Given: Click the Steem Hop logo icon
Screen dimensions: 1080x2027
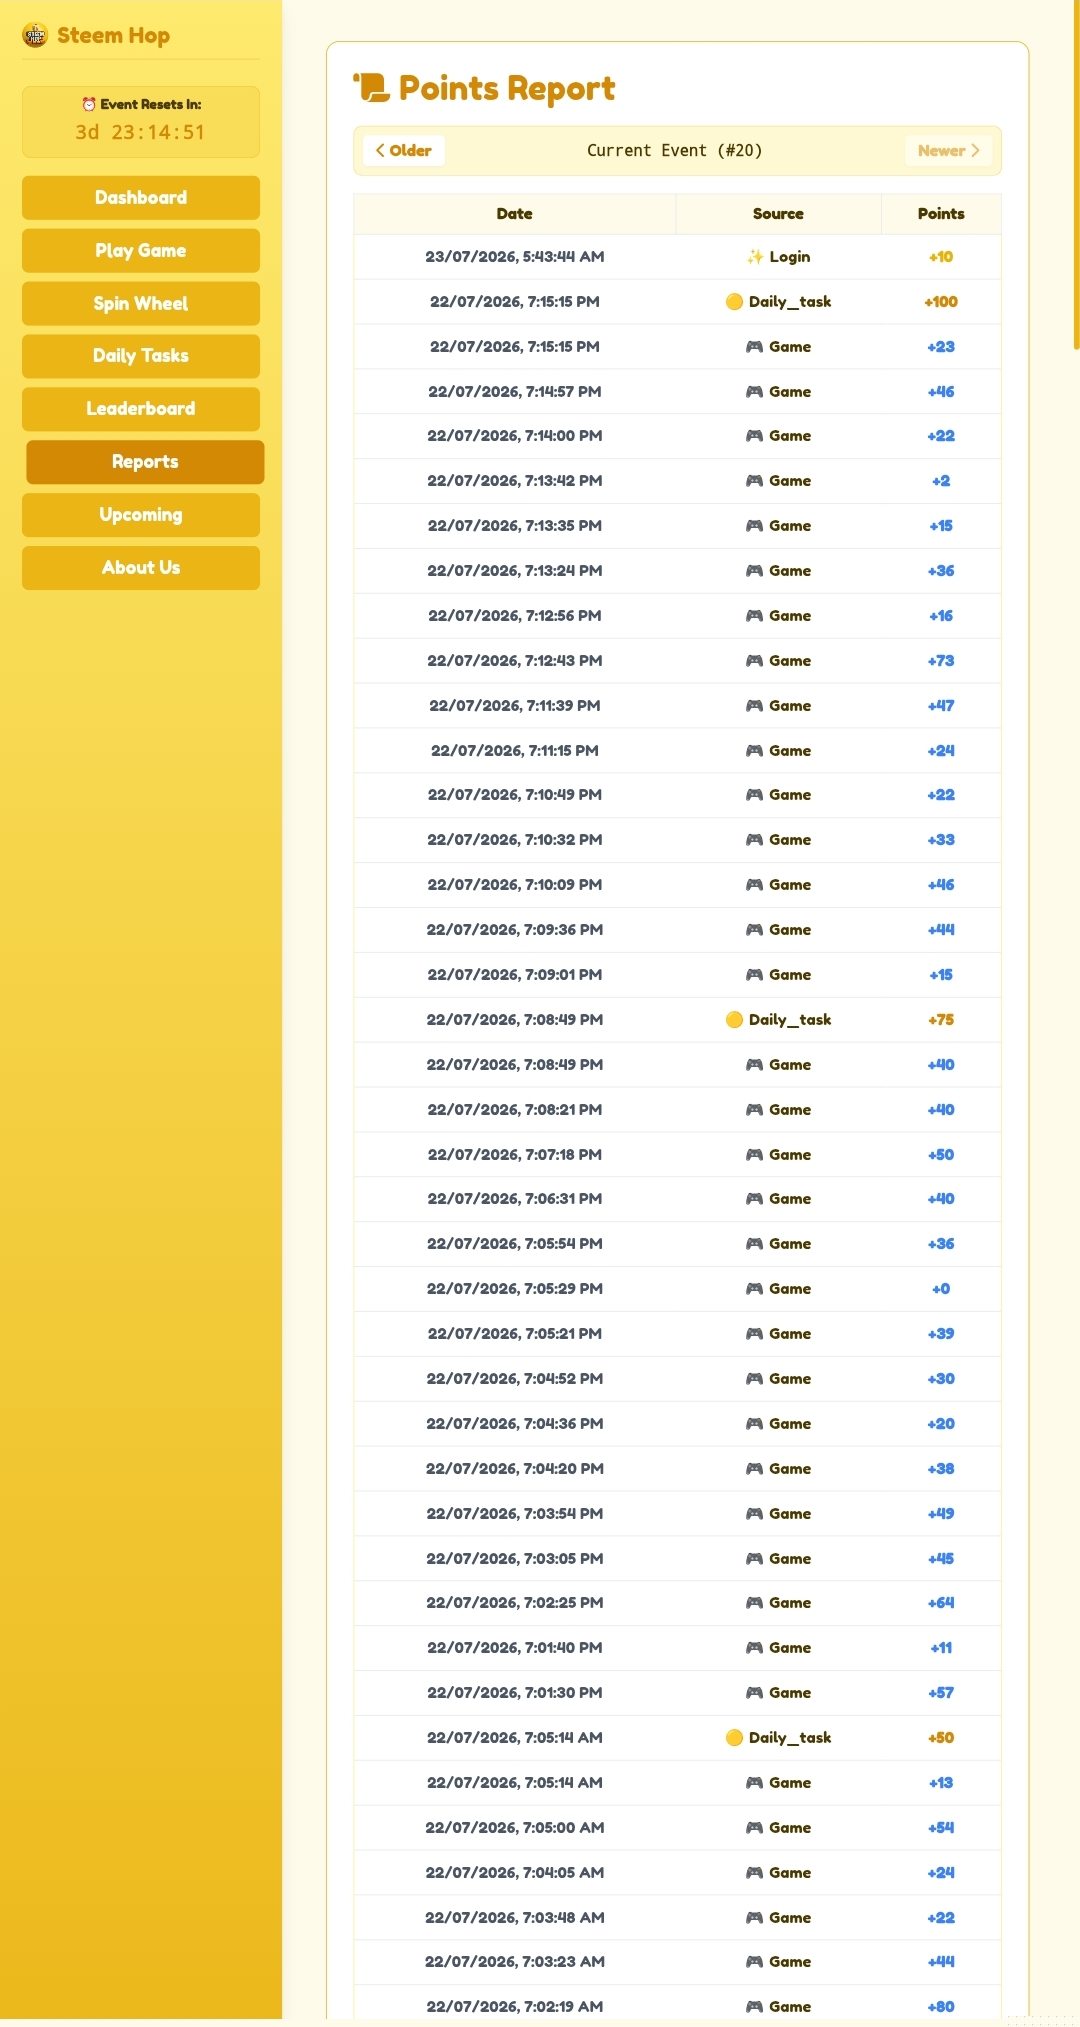Looking at the screenshot, I should [x=35, y=35].
